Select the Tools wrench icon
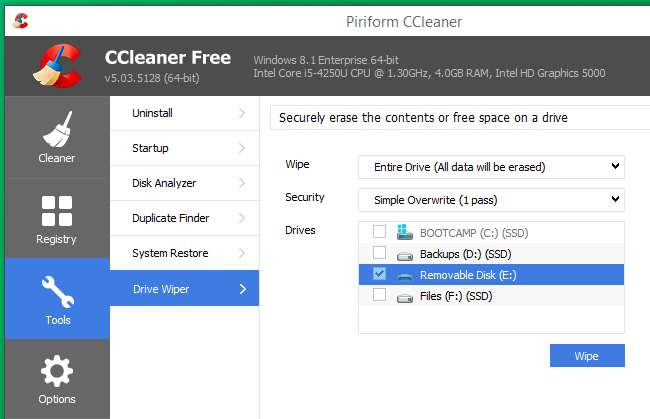650x419 pixels. (58, 292)
